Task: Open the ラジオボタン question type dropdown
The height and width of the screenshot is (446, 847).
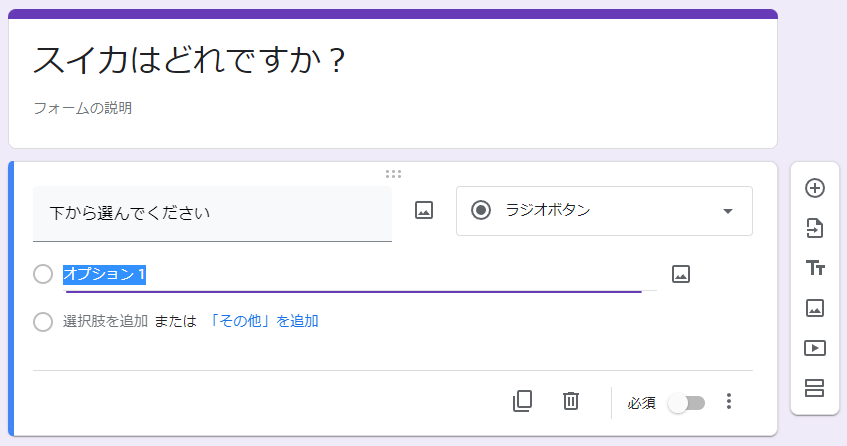Action: point(604,211)
